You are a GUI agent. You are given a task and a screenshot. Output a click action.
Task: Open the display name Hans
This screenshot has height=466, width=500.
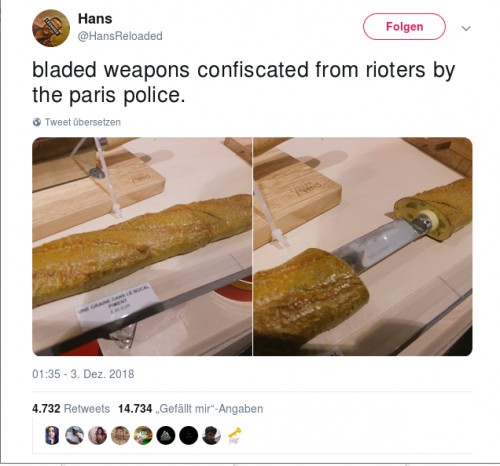pyautogui.click(x=95, y=19)
